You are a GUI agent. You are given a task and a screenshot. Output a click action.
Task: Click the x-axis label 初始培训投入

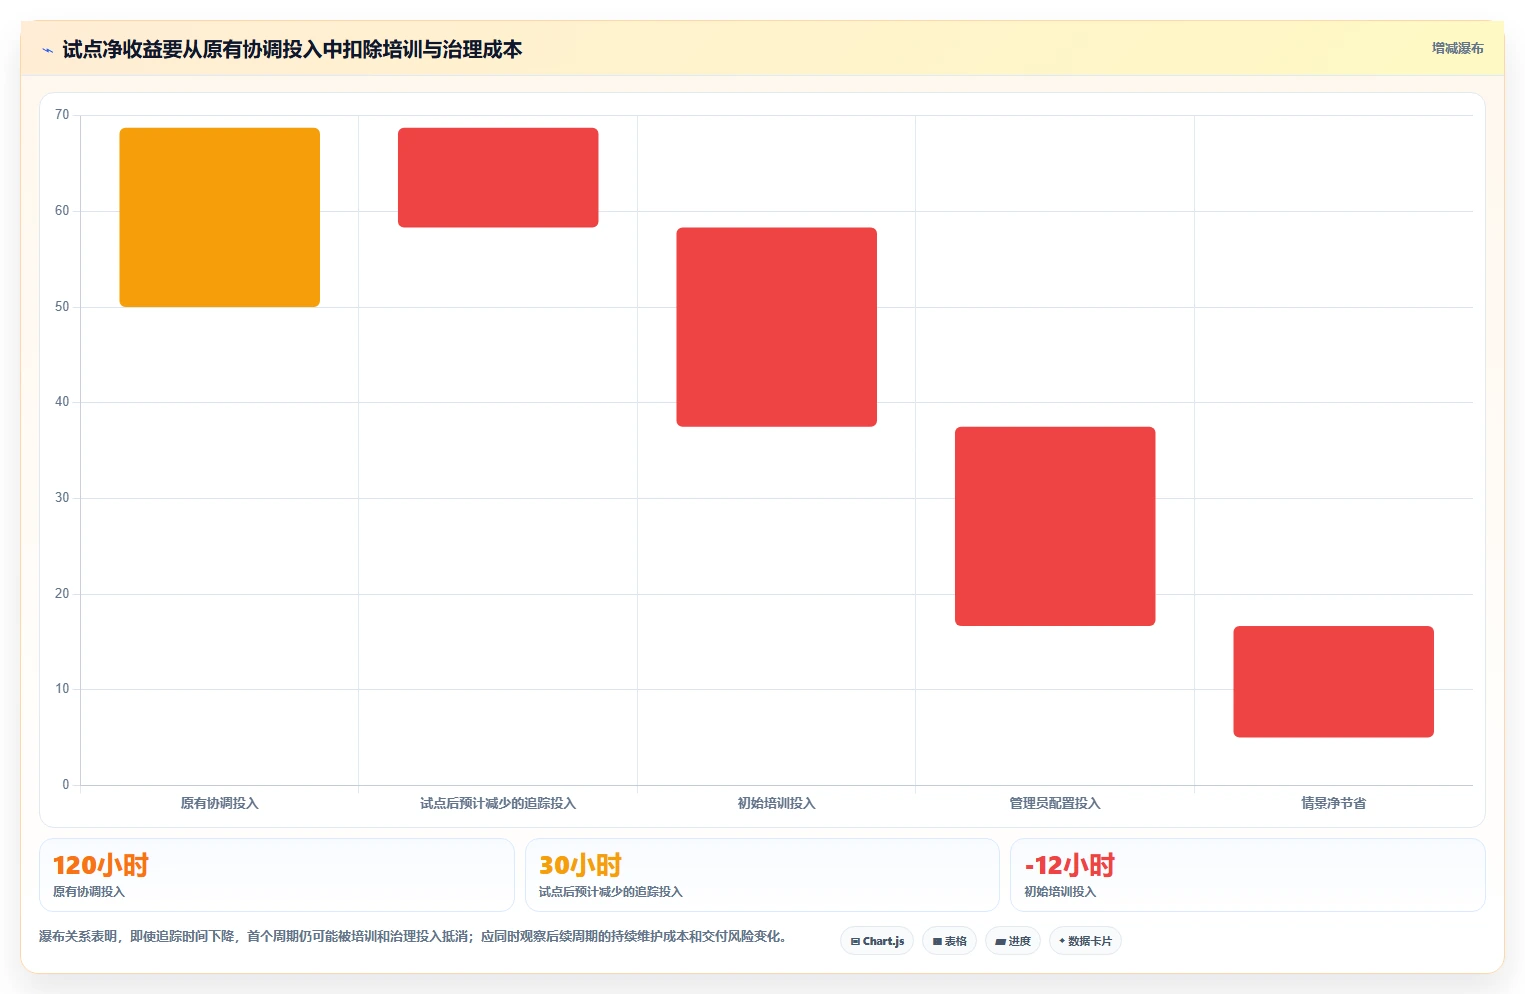coord(776,803)
